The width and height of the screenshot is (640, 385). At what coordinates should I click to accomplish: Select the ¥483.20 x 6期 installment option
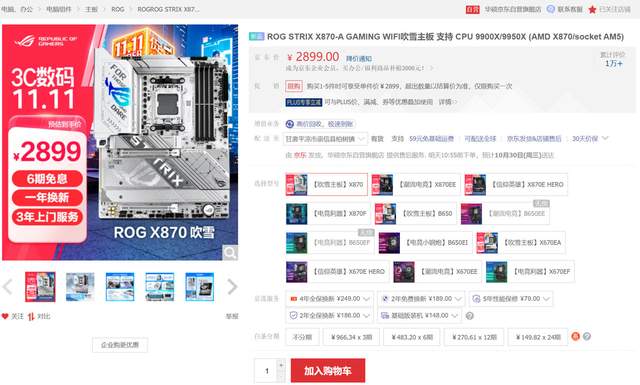click(x=411, y=337)
